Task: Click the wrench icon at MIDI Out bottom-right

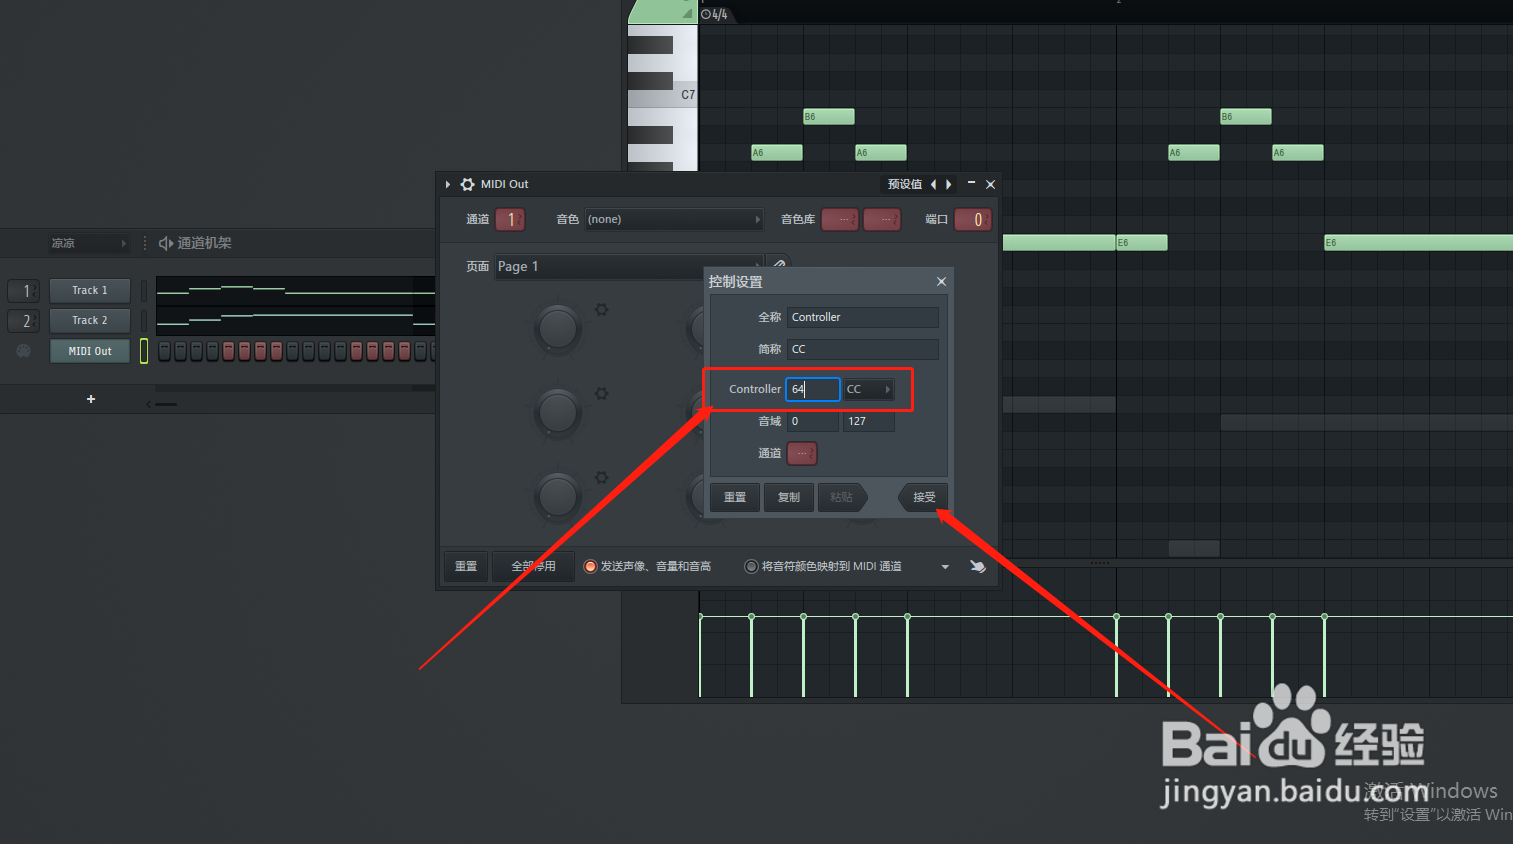Action: point(977,566)
